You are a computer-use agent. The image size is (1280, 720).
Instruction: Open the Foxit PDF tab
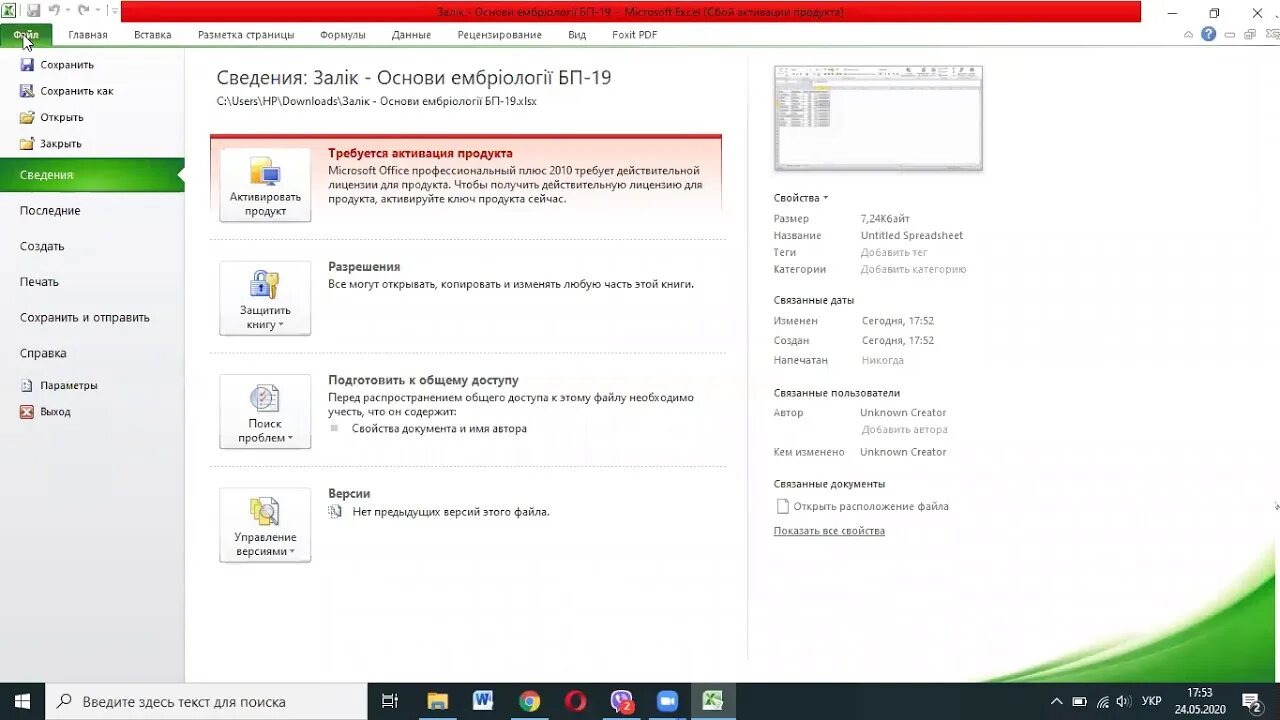click(x=635, y=34)
